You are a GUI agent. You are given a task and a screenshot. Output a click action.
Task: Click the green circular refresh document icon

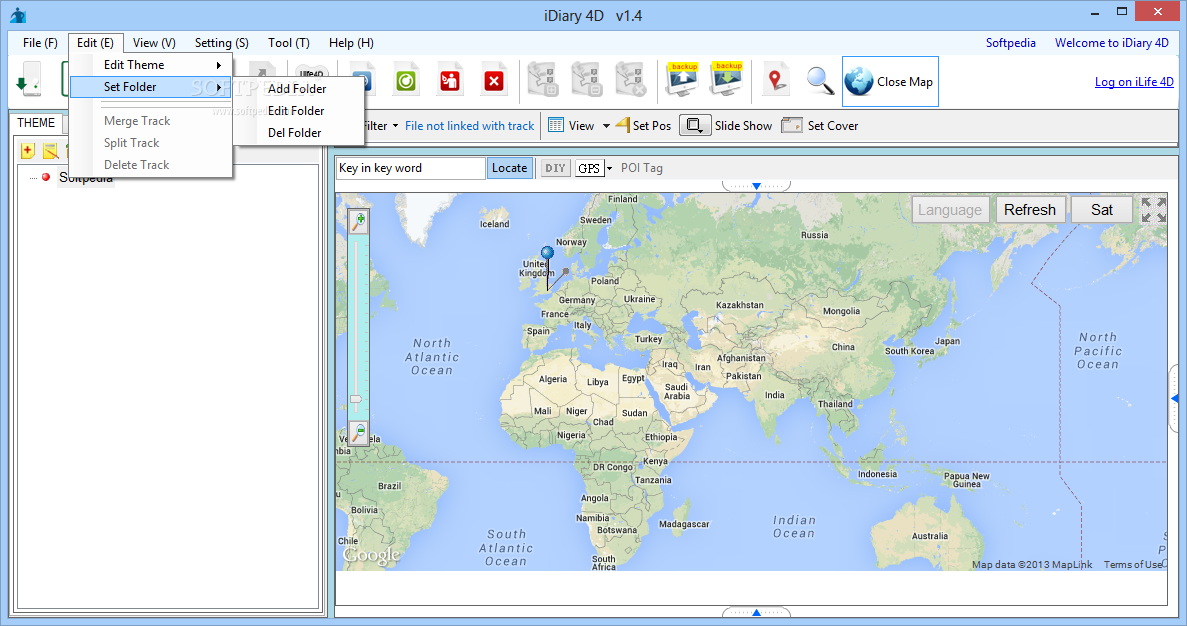click(x=406, y=80)
